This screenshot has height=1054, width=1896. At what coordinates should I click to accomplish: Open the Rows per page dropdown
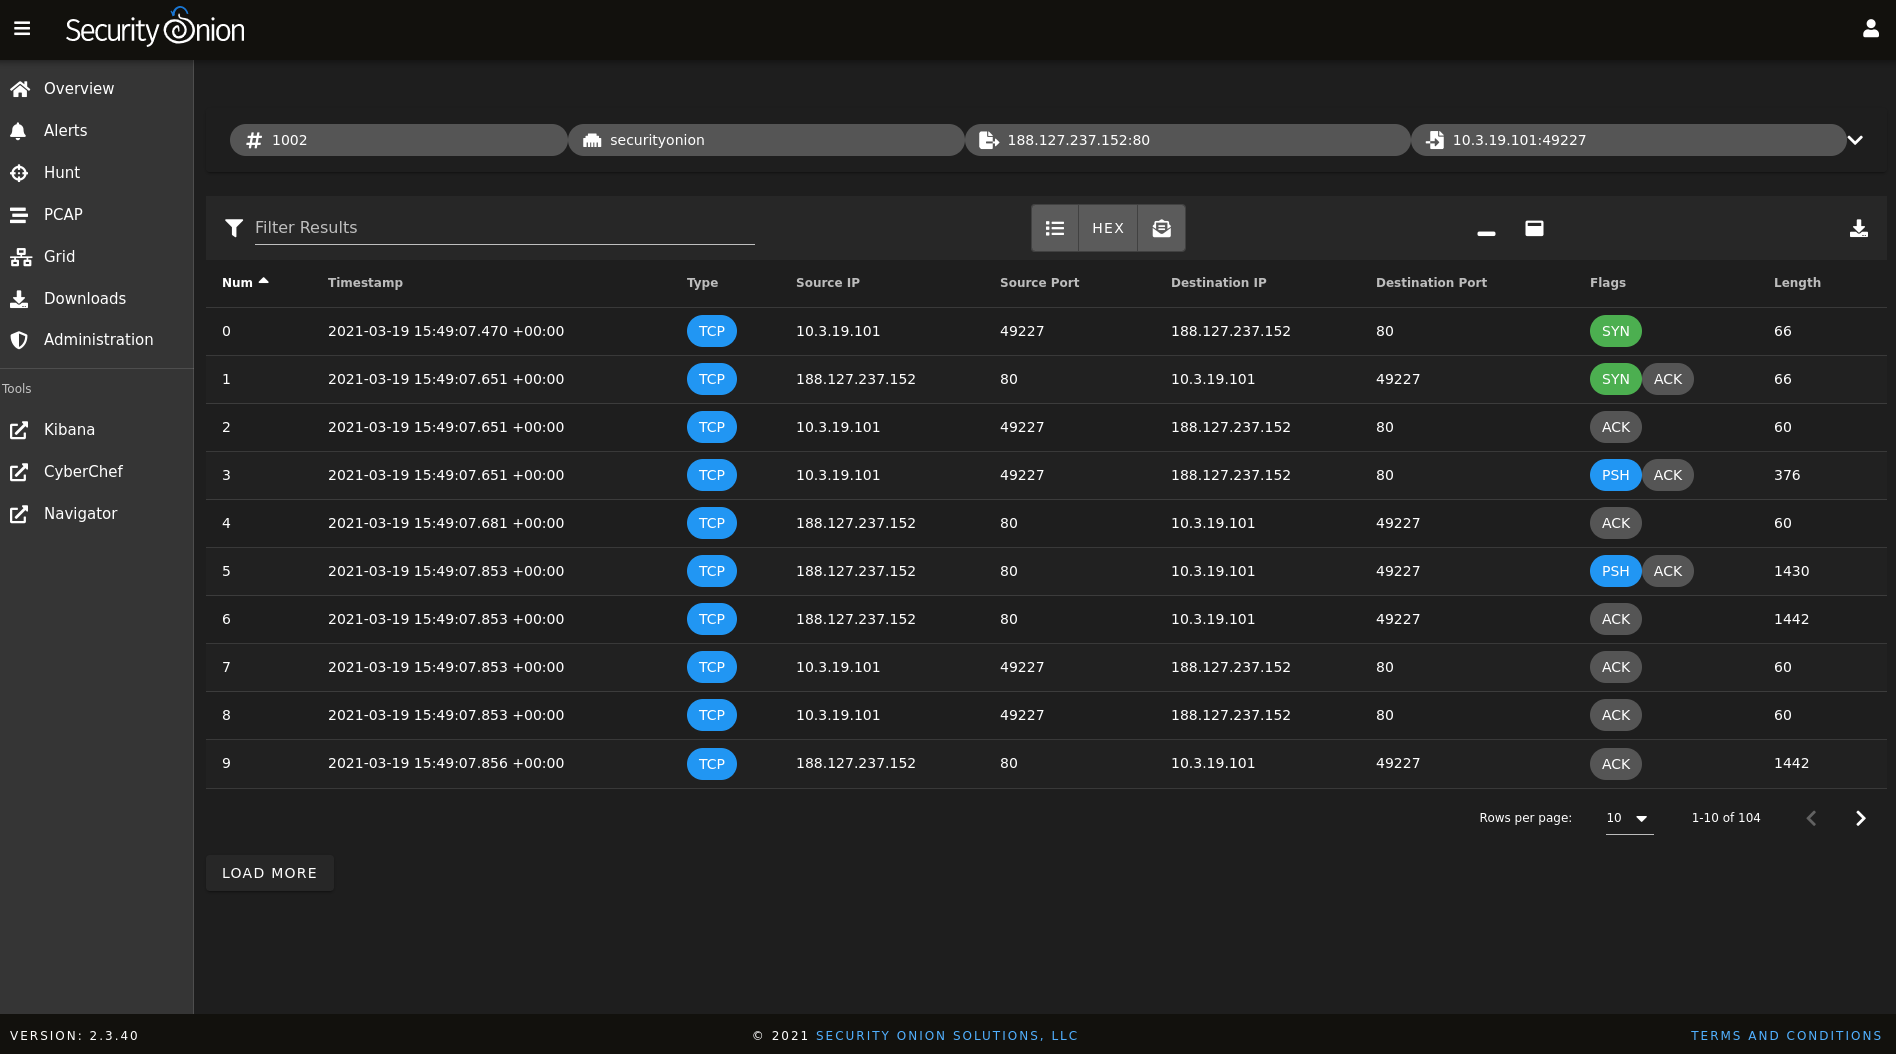[x=1628, y=818]
